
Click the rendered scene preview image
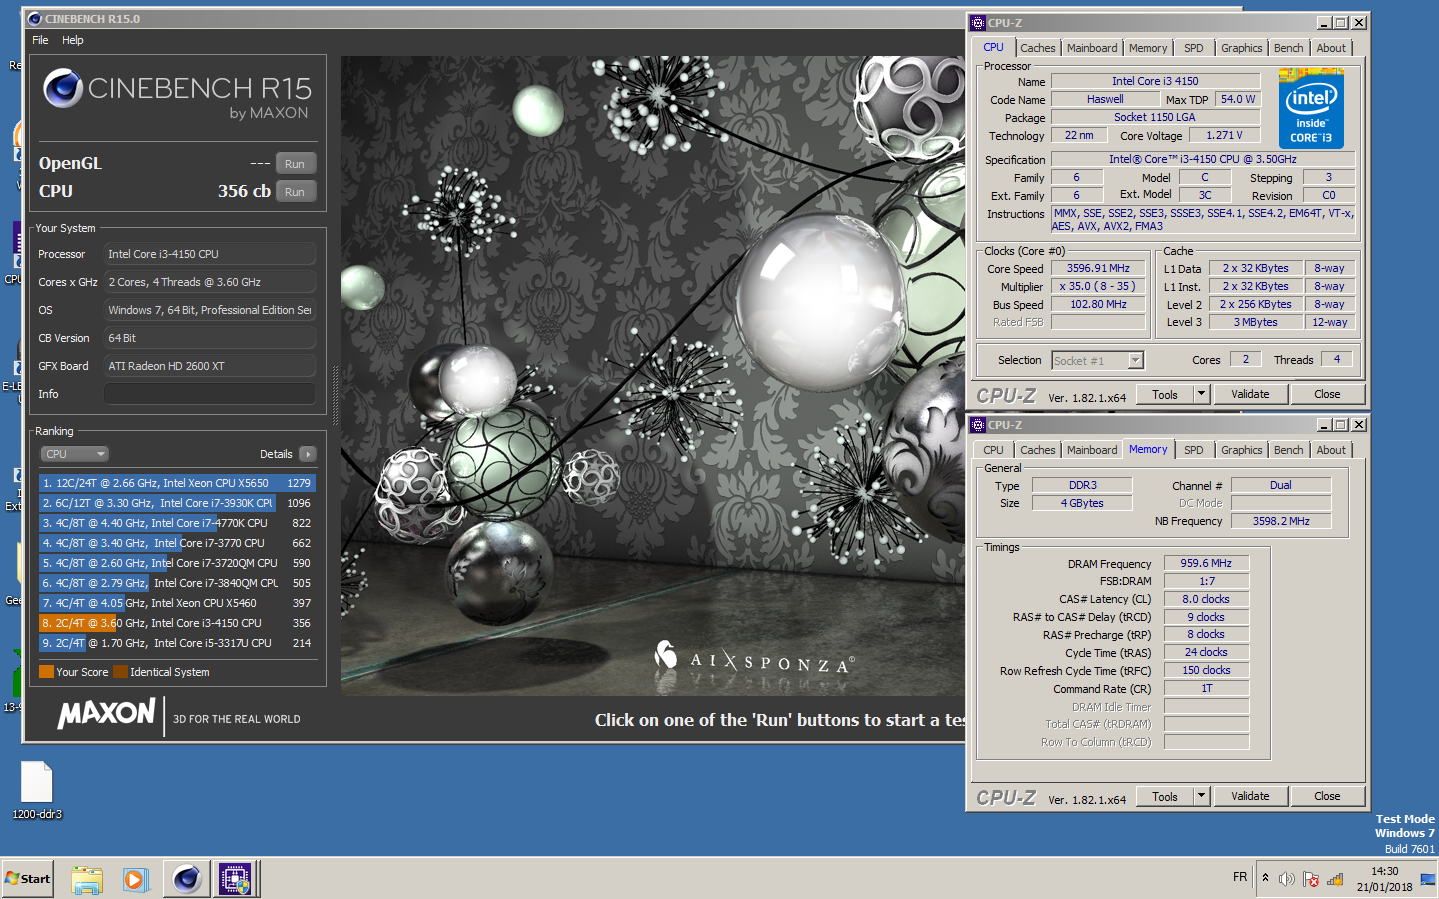(x=653, y=375)
